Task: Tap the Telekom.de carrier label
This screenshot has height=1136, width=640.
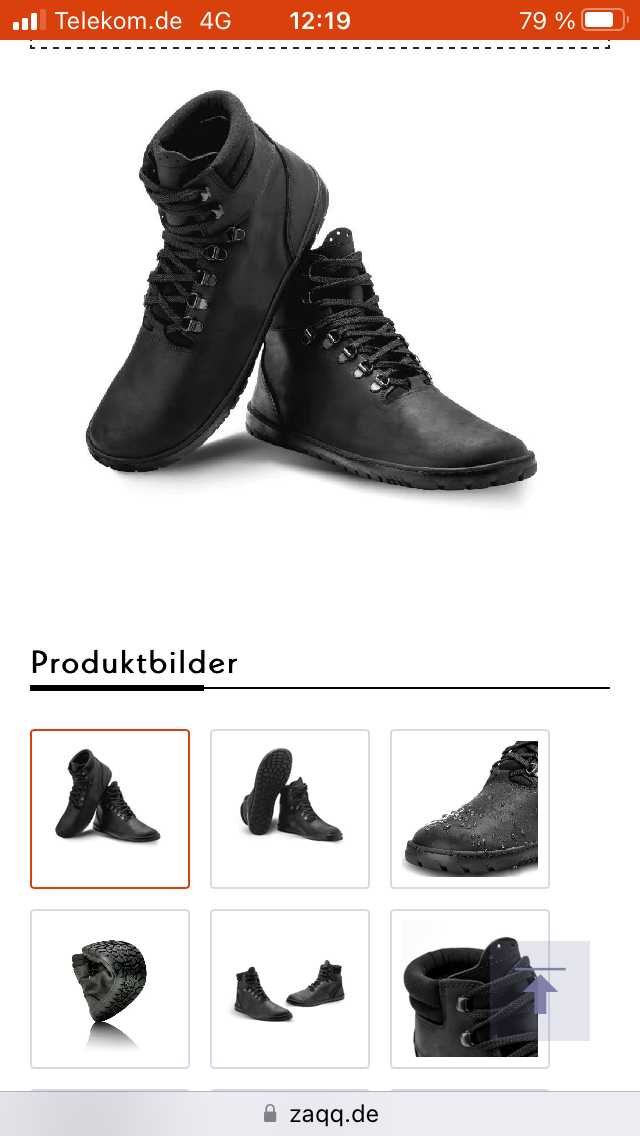Action: point(118,21)
